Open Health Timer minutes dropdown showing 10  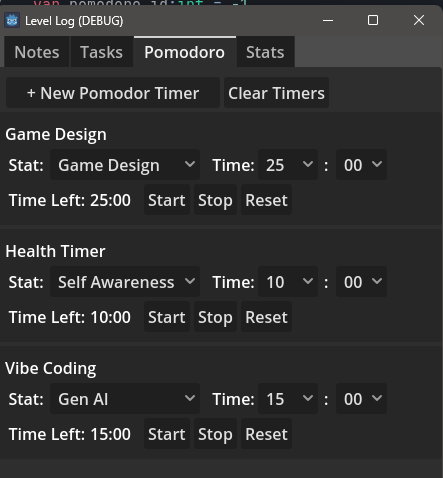288,282
